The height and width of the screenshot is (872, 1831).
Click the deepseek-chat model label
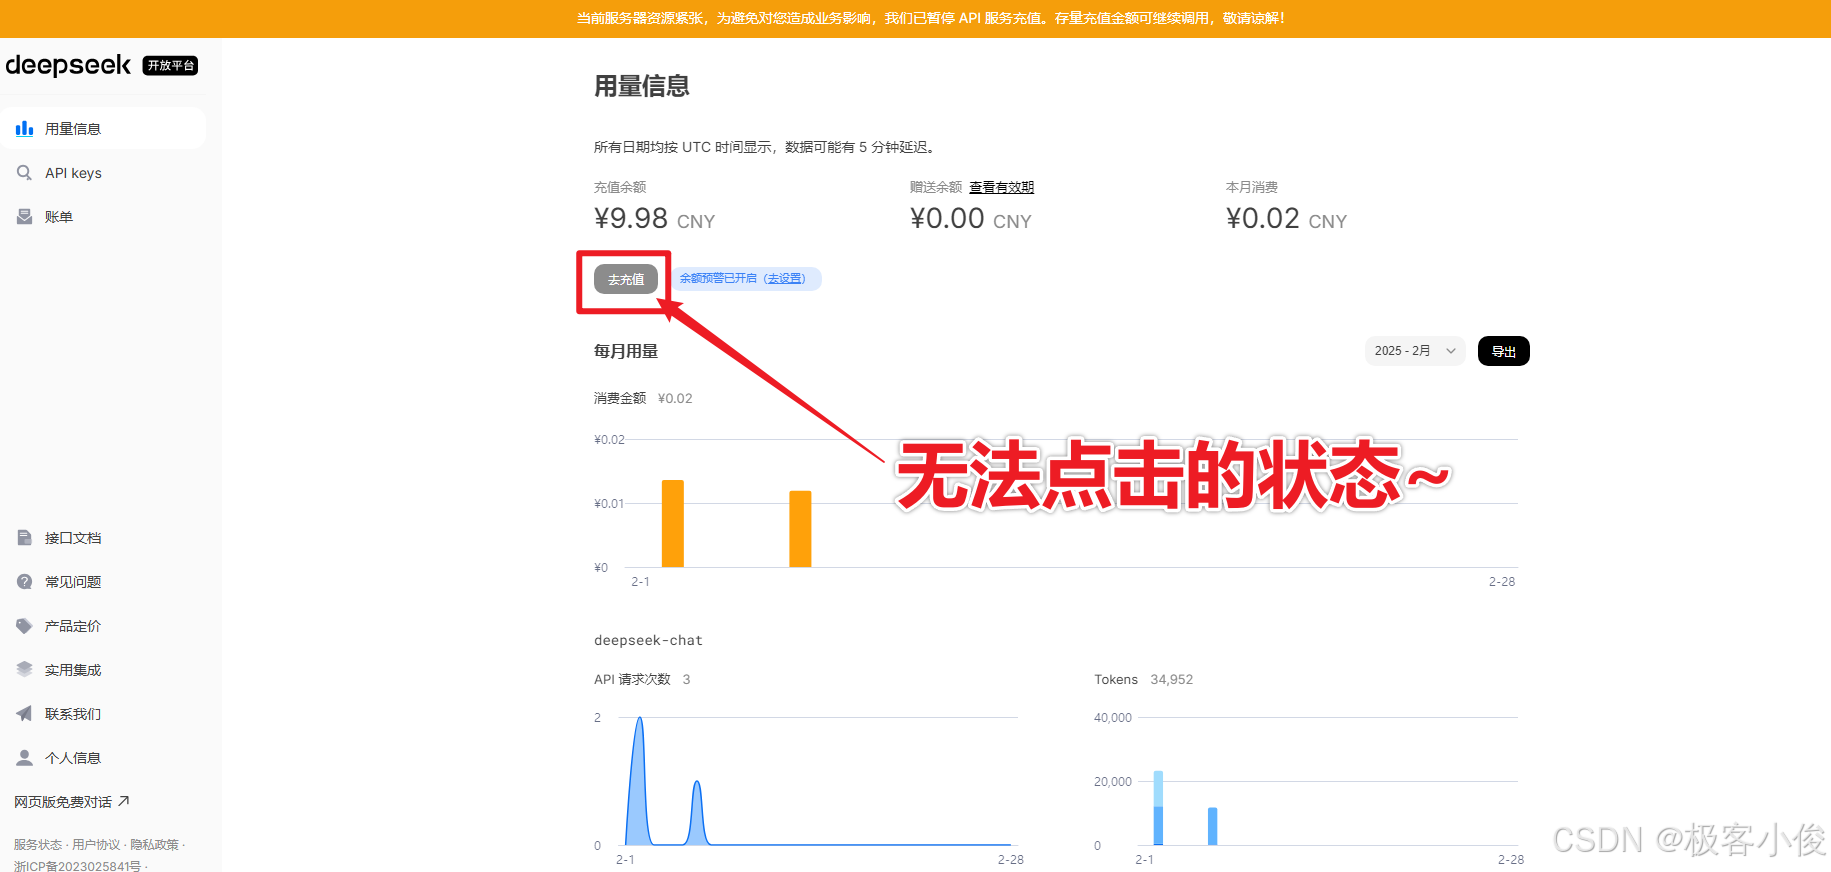point(648,640)
